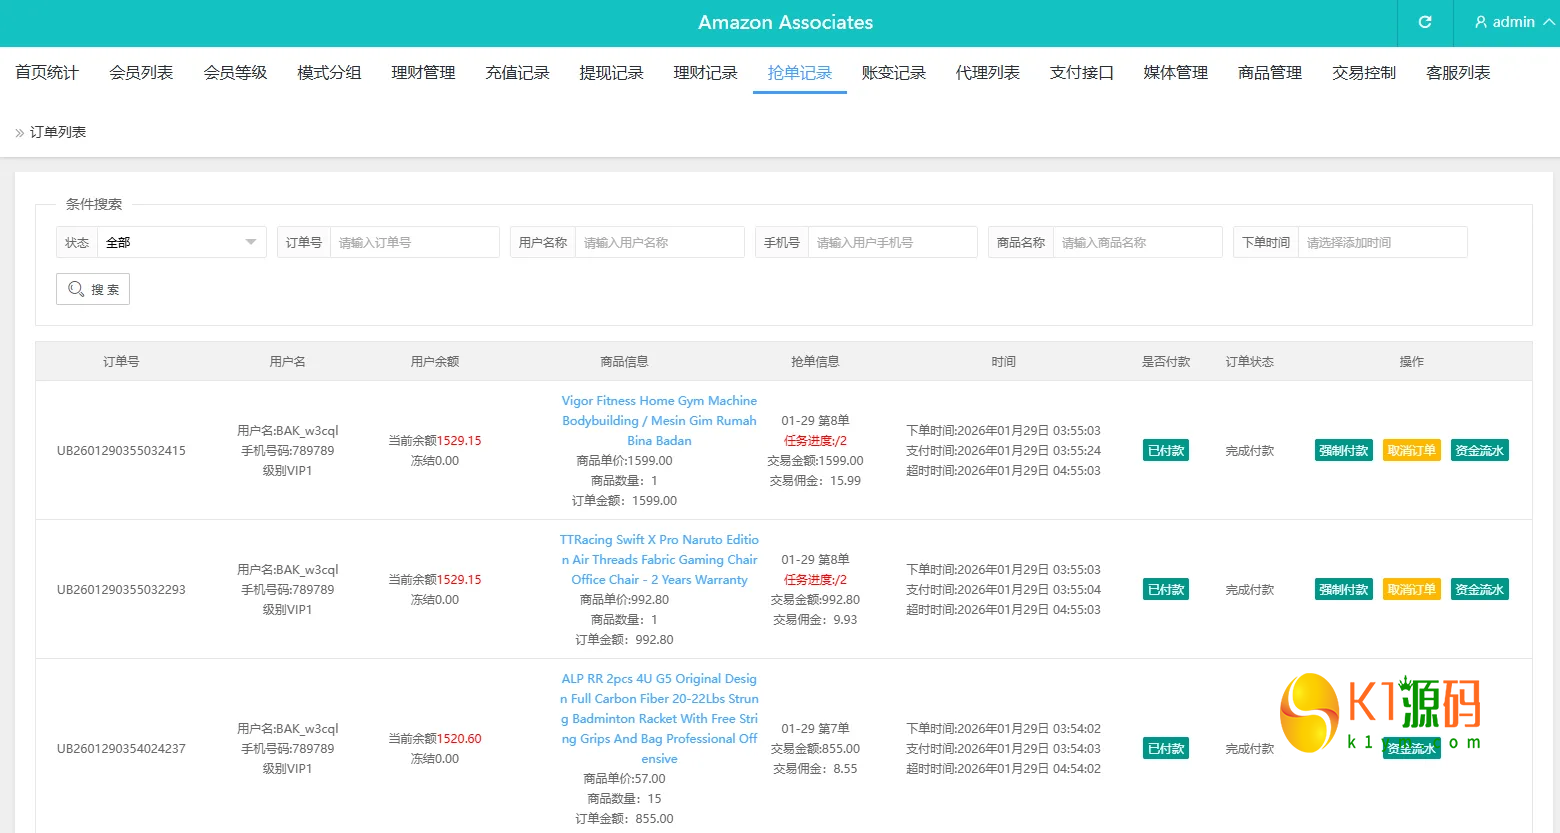Select the 客服列表 menu item
The height and width of the screenshot is (833, 1560).
1457,72
